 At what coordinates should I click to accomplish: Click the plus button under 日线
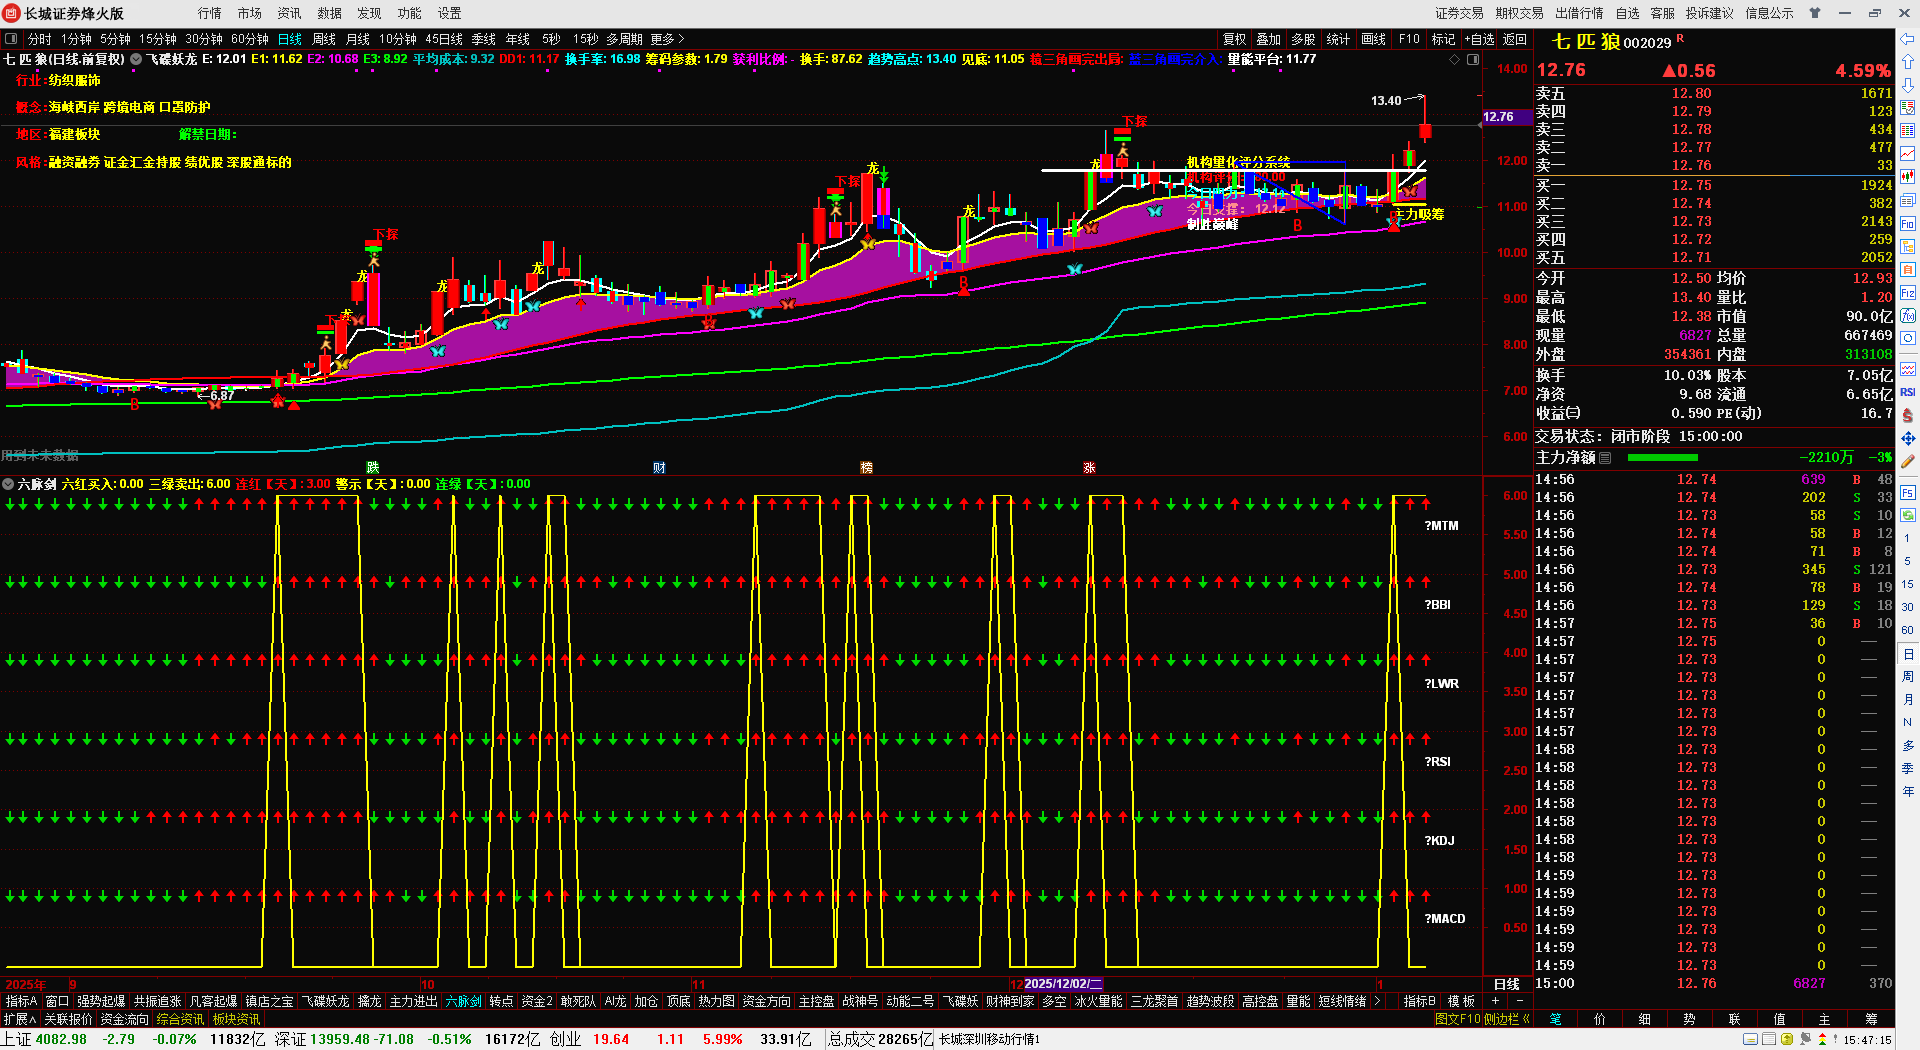click(x=1496, y=1001)
